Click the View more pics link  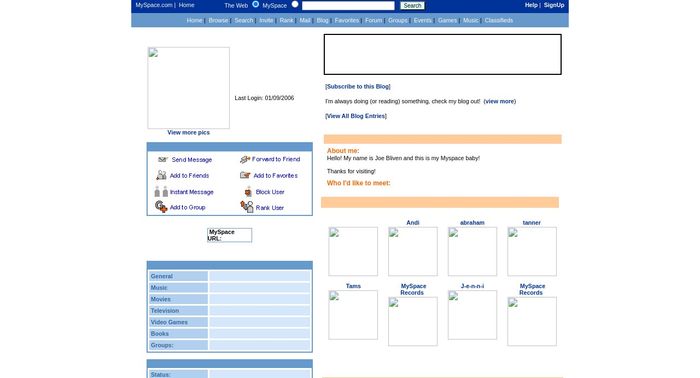coord(188,133)
